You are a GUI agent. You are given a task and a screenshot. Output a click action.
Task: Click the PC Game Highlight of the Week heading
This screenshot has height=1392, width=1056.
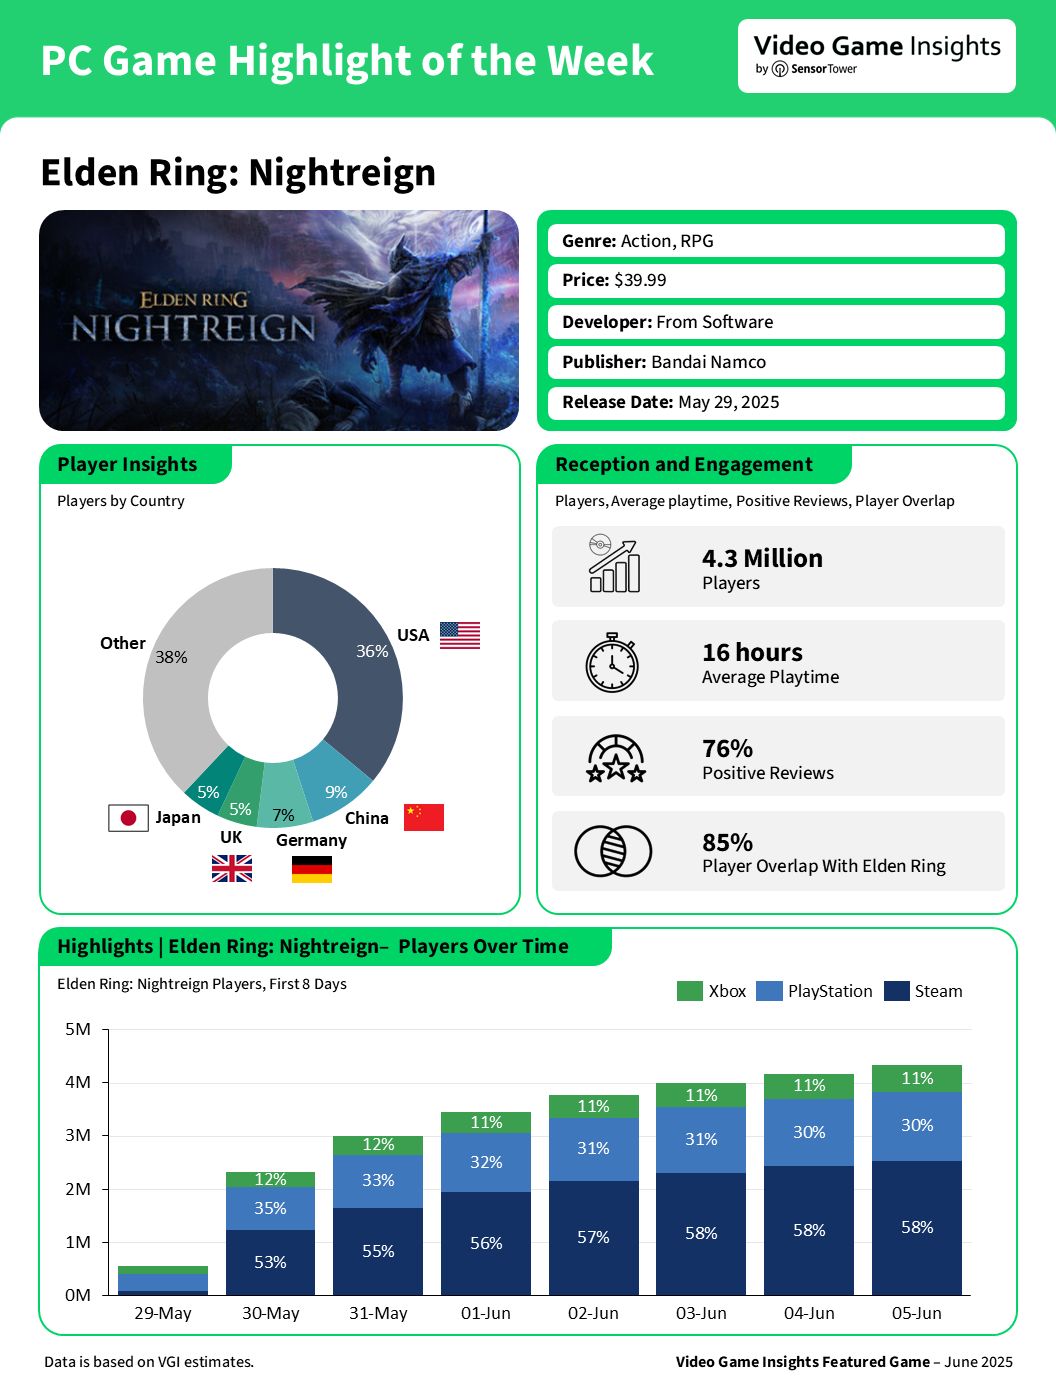point(347,61)
